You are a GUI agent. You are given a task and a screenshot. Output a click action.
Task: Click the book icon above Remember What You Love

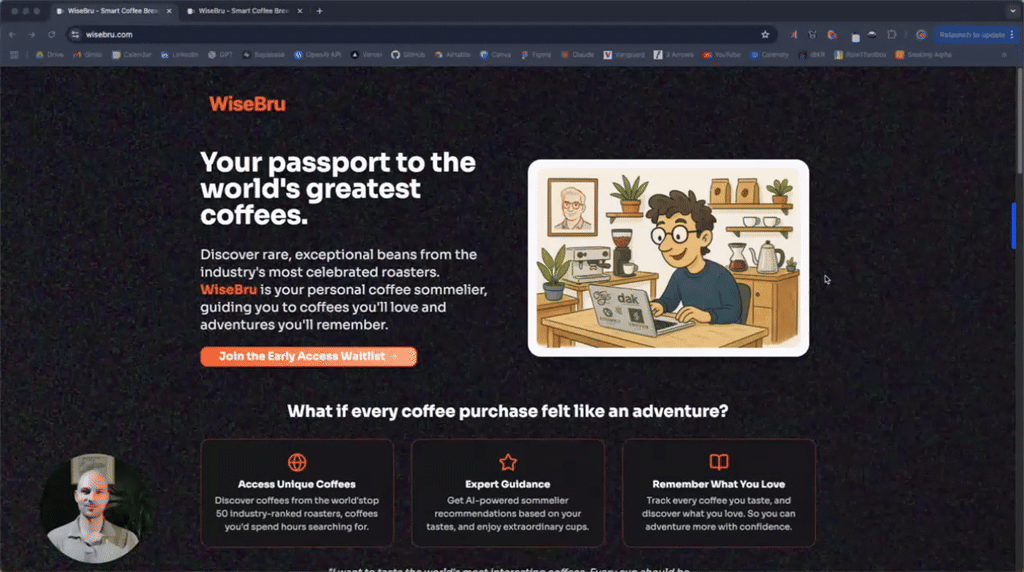coord(719,462)
